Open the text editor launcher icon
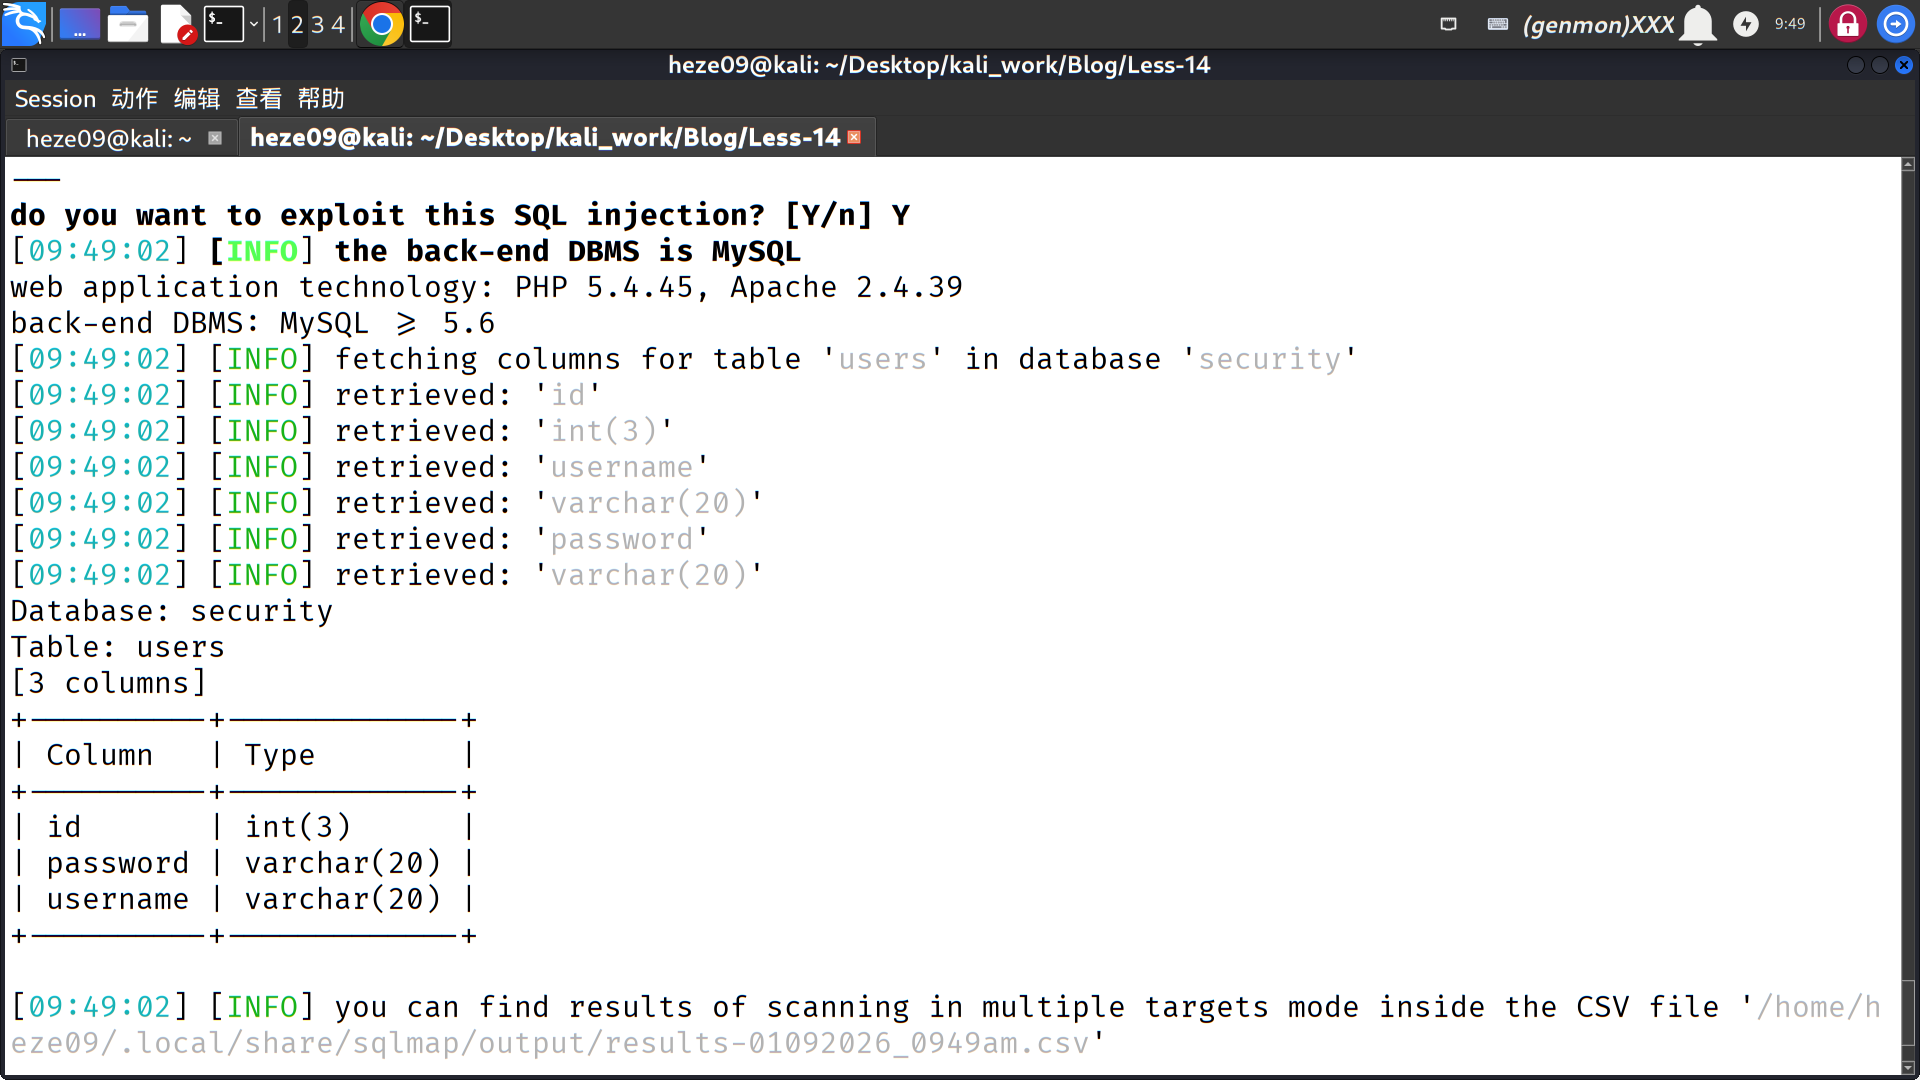The image size is (1920, 1080). 177,24
